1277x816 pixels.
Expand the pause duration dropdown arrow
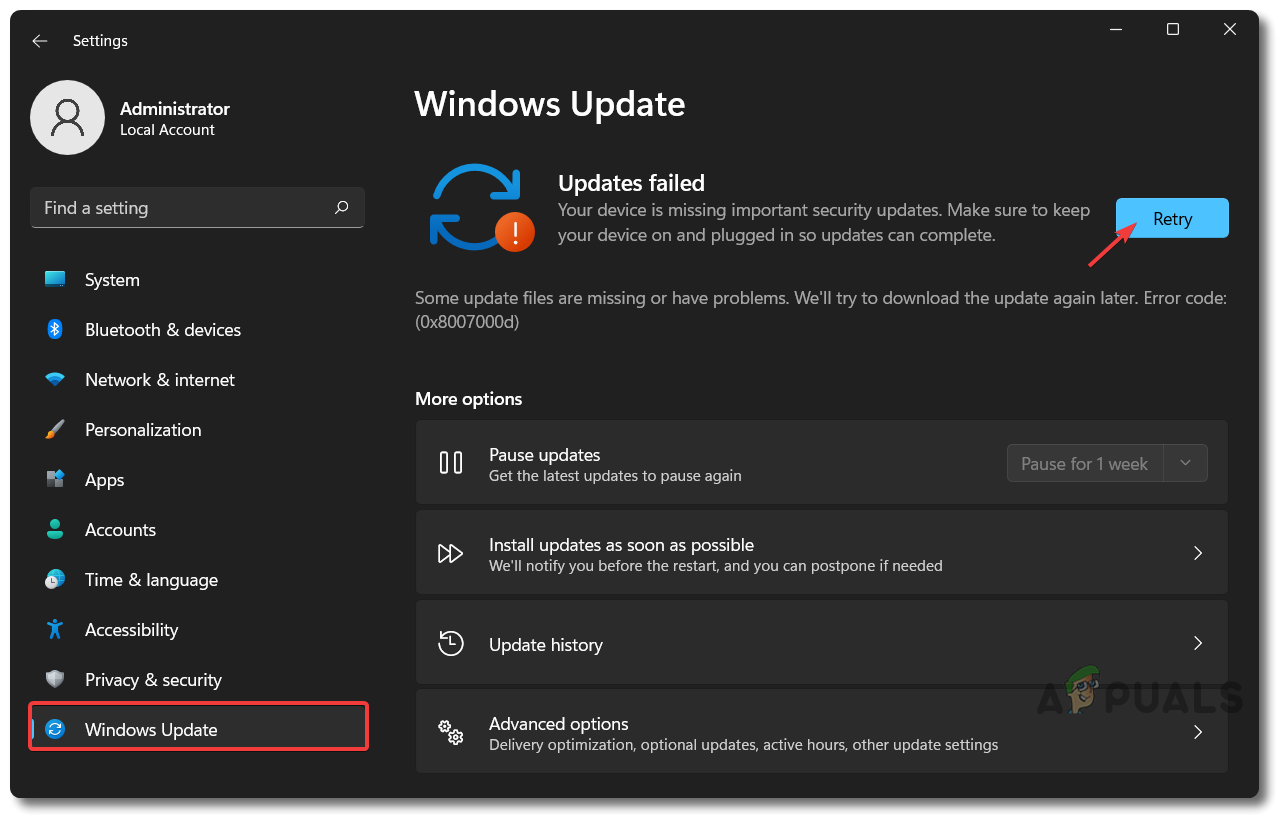tap(1186, 464)
